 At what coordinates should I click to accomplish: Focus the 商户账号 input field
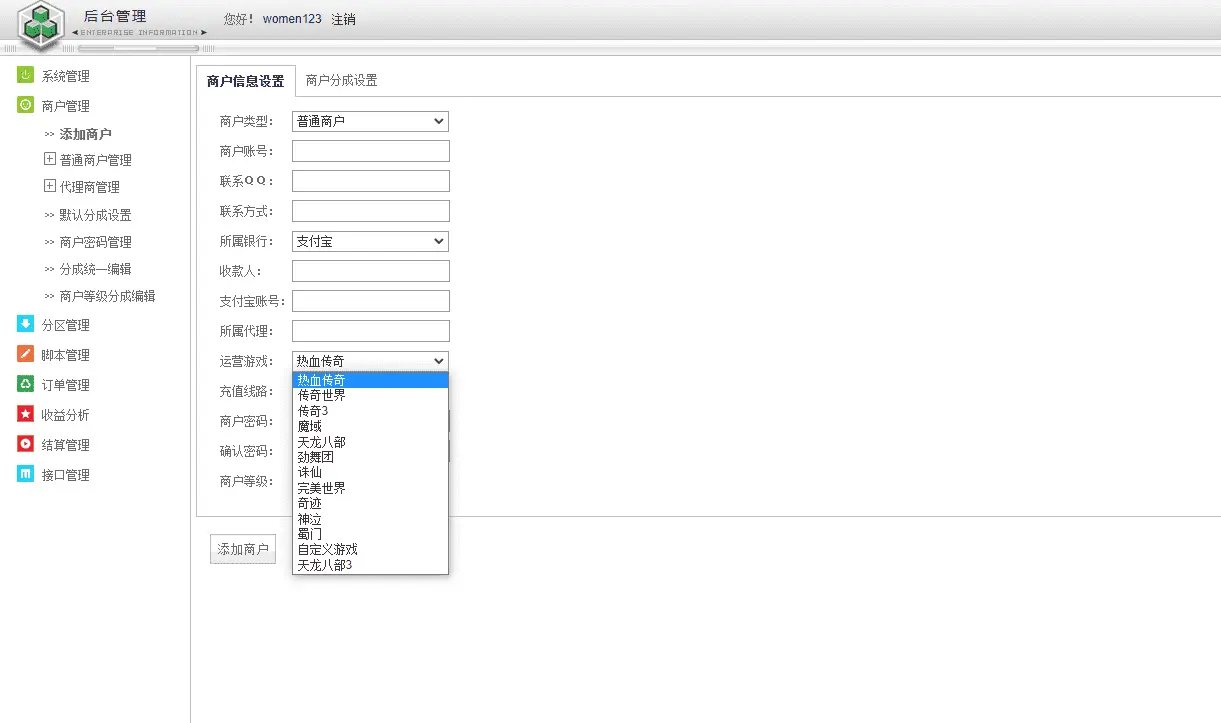(x=371, y=151)
